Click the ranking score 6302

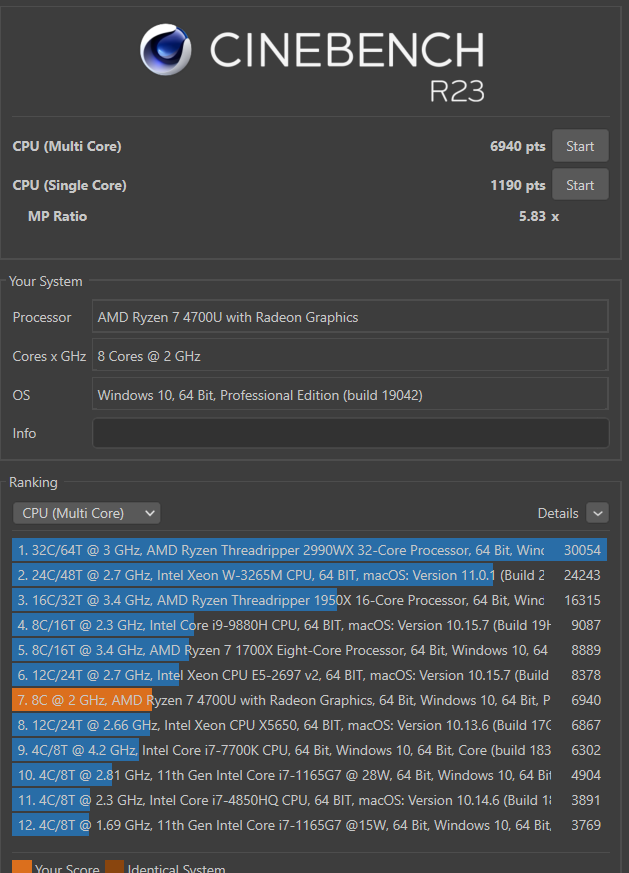[586, 750]
